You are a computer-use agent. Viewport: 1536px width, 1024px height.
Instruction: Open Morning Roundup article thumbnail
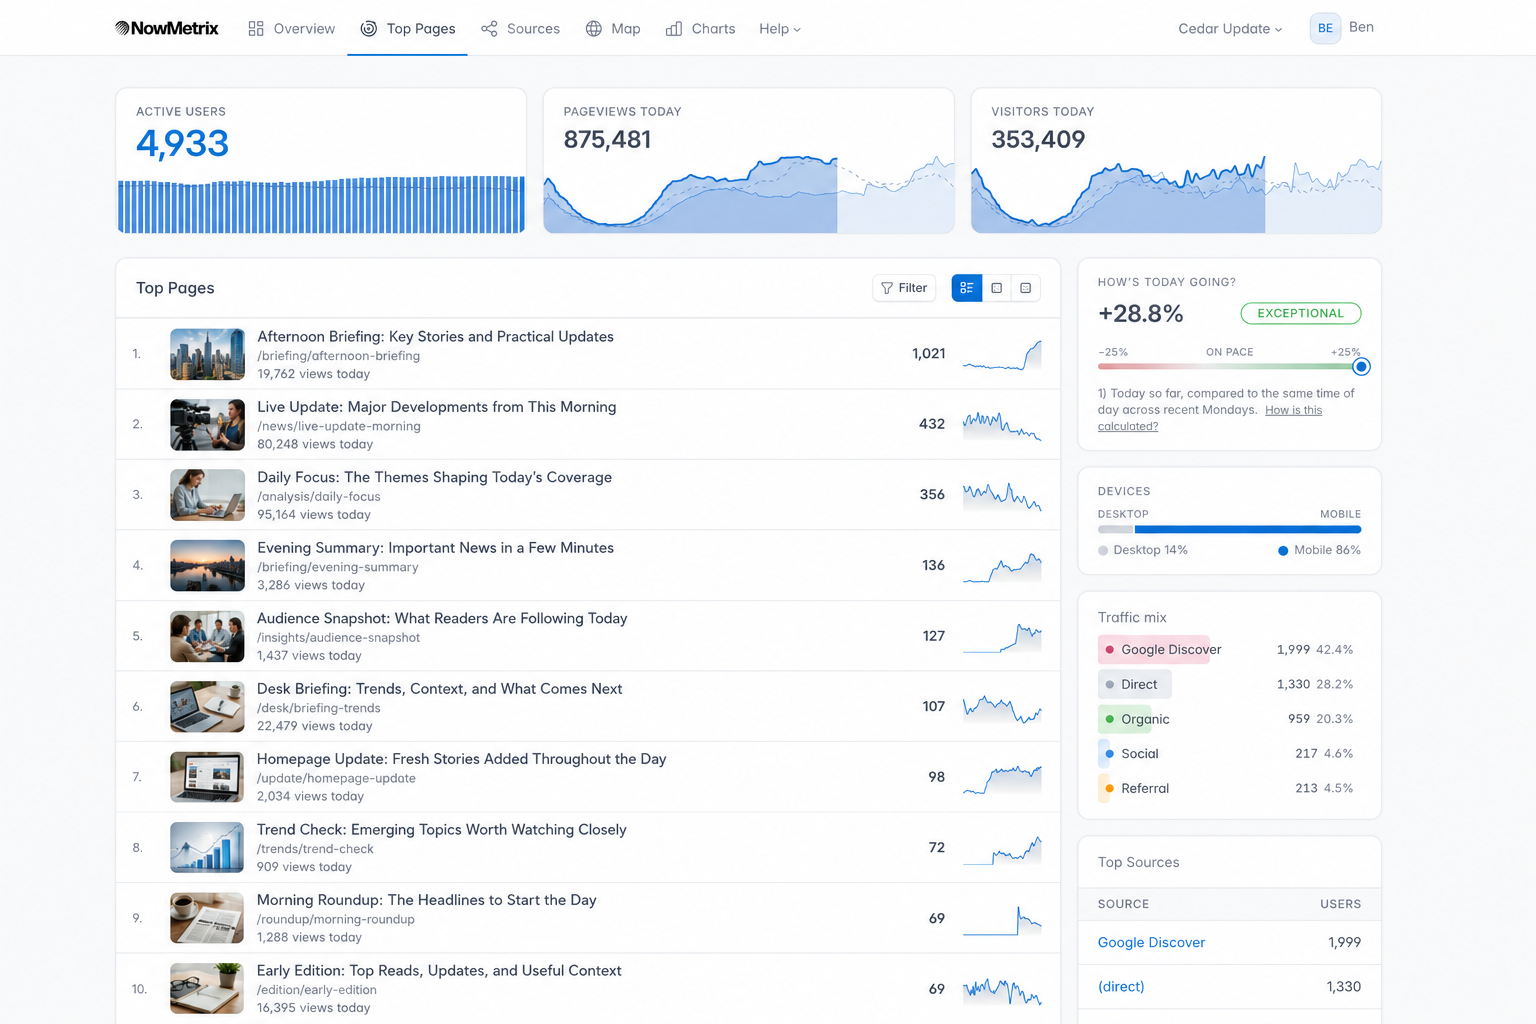tap(207, 918)
